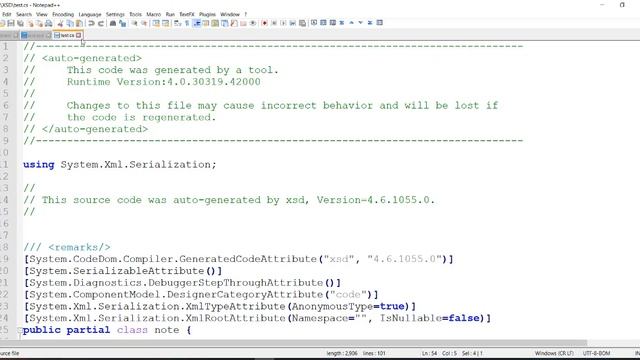Toggle synchronized vertical scrolling
The image size is (640, 360).
156,23
